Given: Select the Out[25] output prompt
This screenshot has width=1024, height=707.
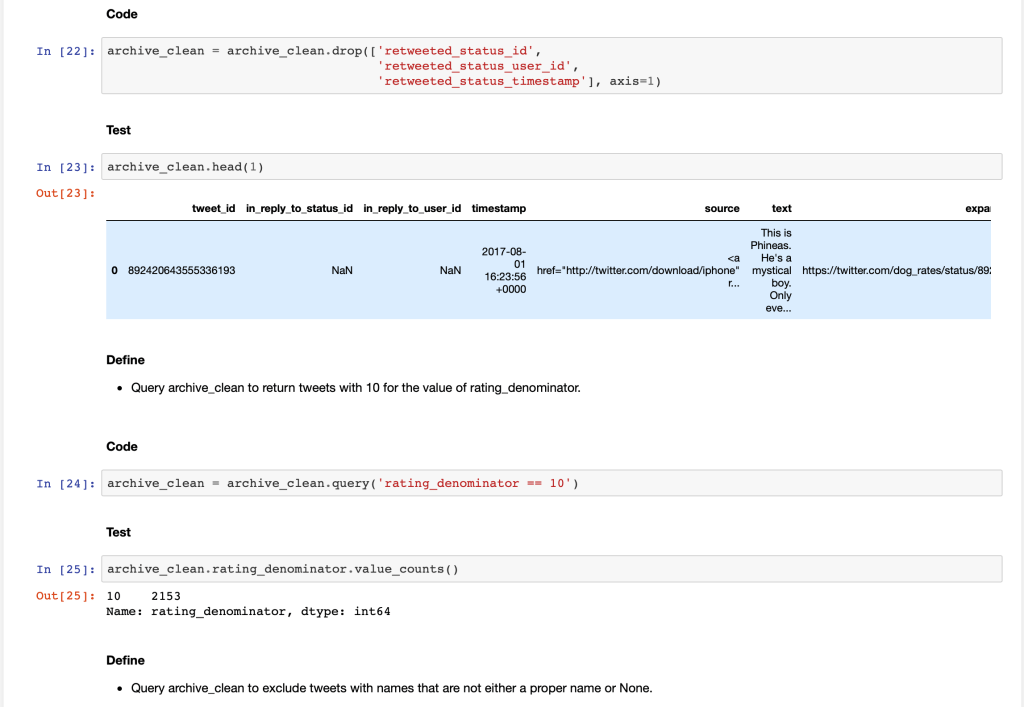Looking at the screenshot, I should 65,596.
